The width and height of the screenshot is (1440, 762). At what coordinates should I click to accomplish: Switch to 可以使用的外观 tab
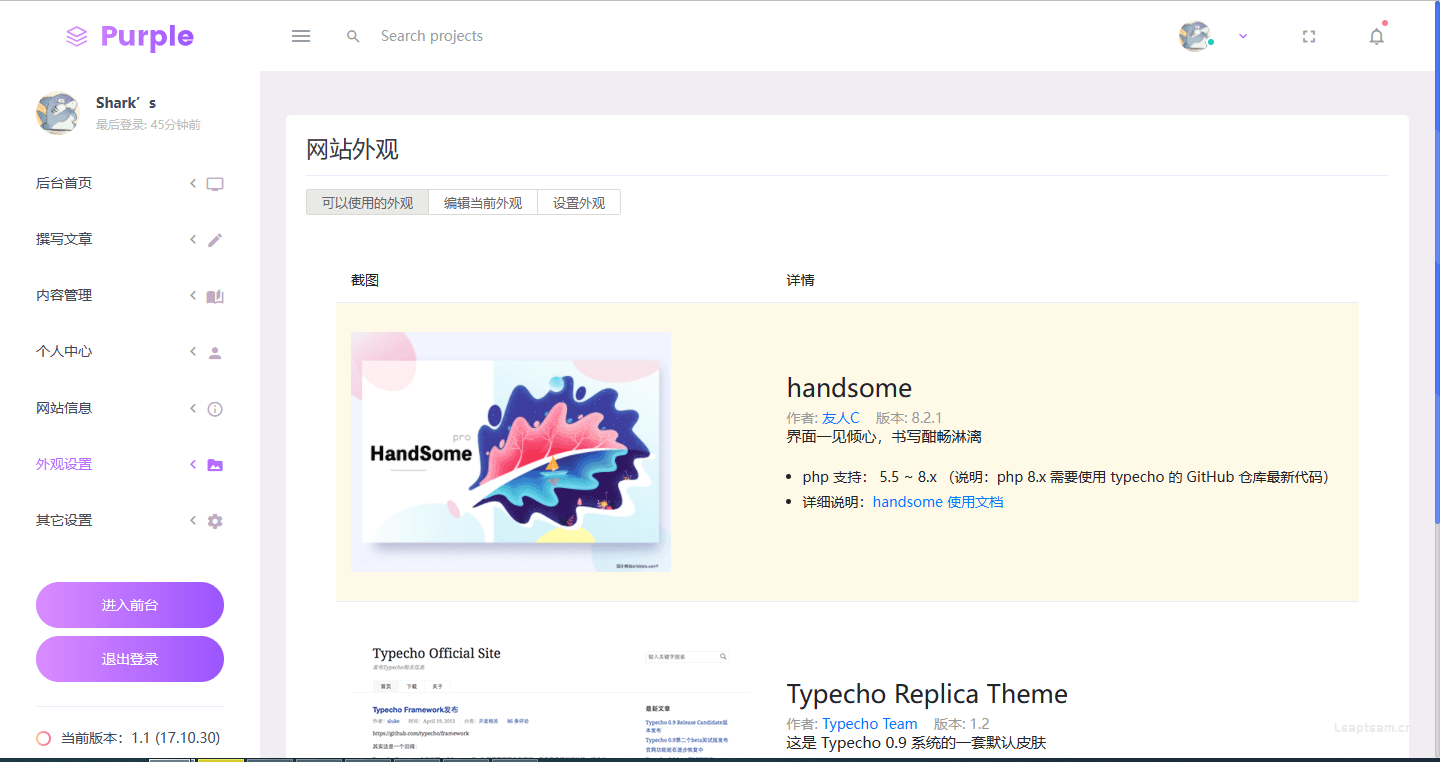[x=367, y=202]
